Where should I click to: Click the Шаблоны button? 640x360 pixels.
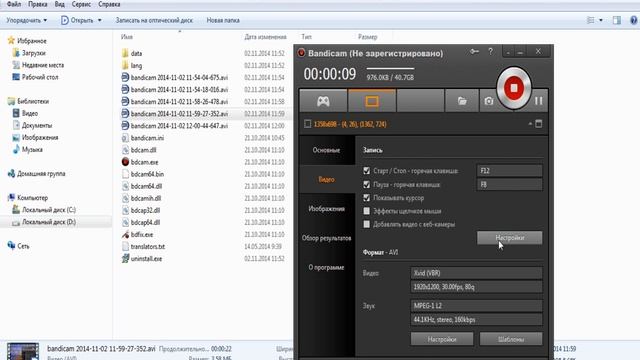(x=511, y=339)
